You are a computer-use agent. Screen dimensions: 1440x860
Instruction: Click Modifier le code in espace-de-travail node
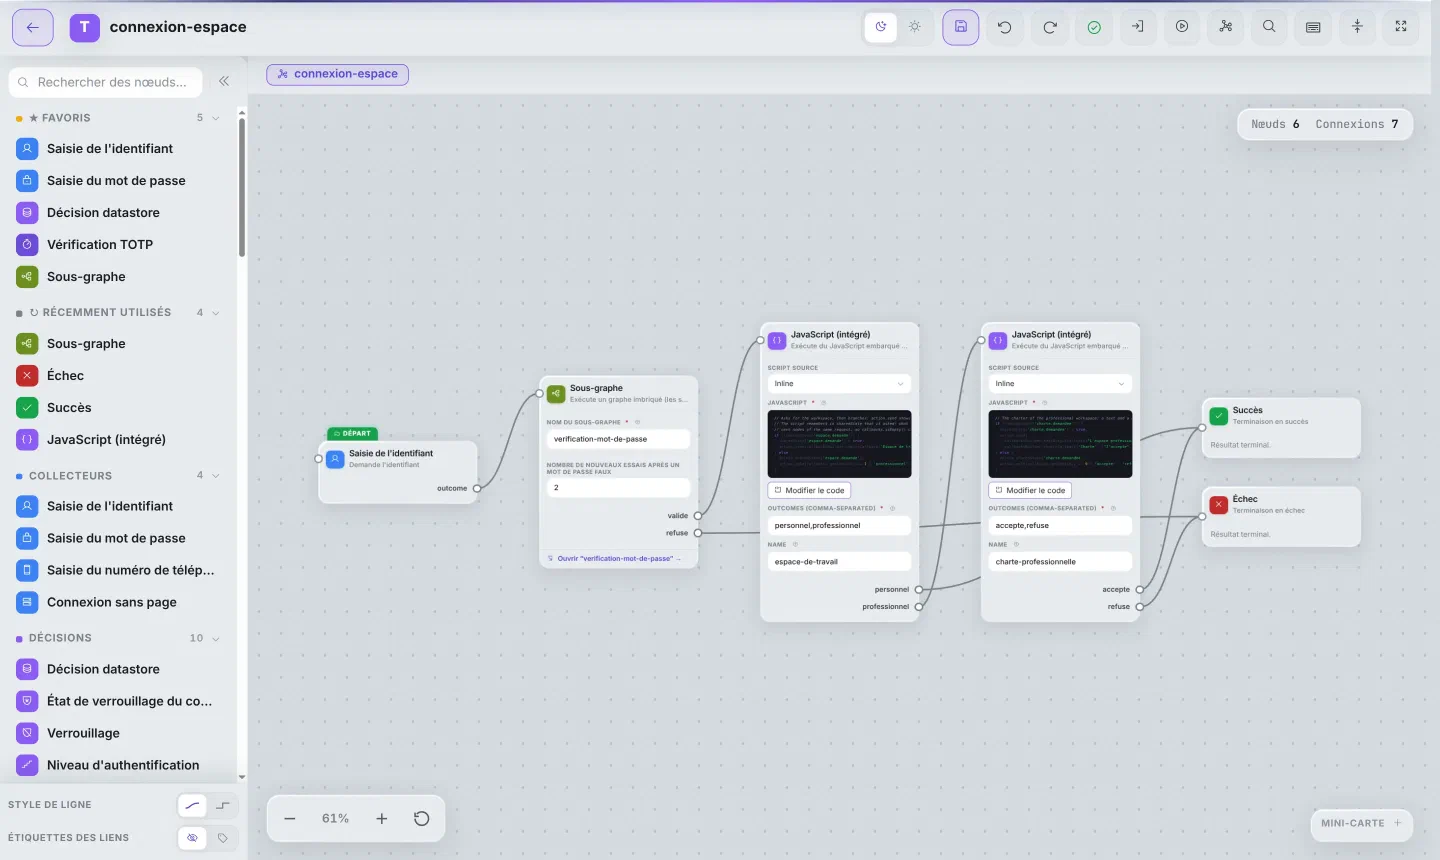tap(809, 490)
